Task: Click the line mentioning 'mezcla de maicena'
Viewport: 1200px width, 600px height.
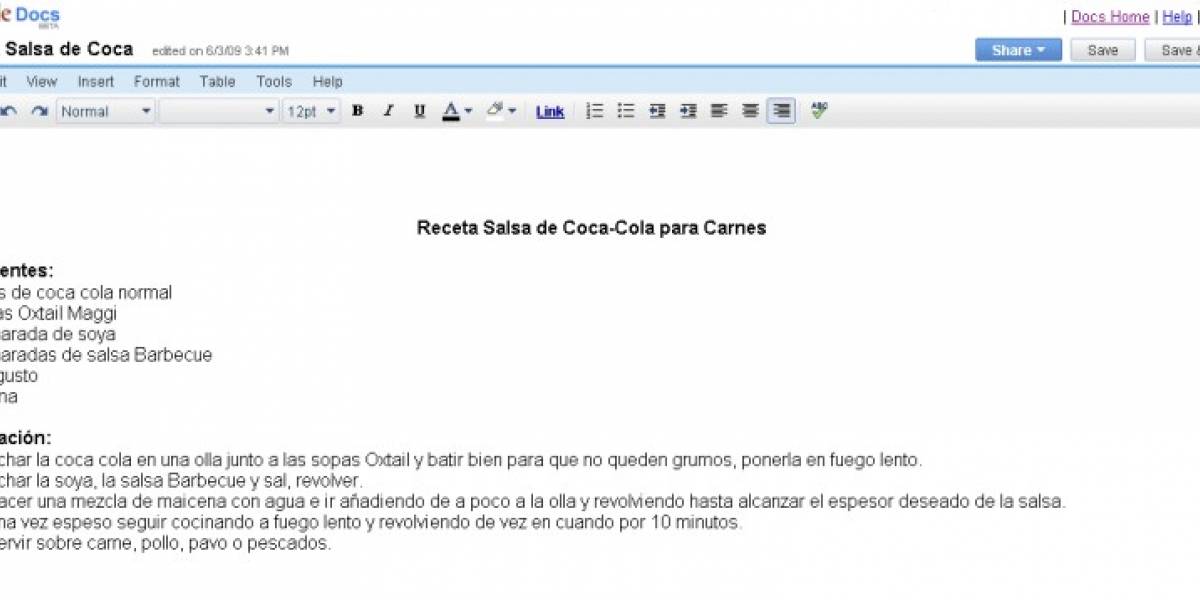Action: tap(533, 502)
